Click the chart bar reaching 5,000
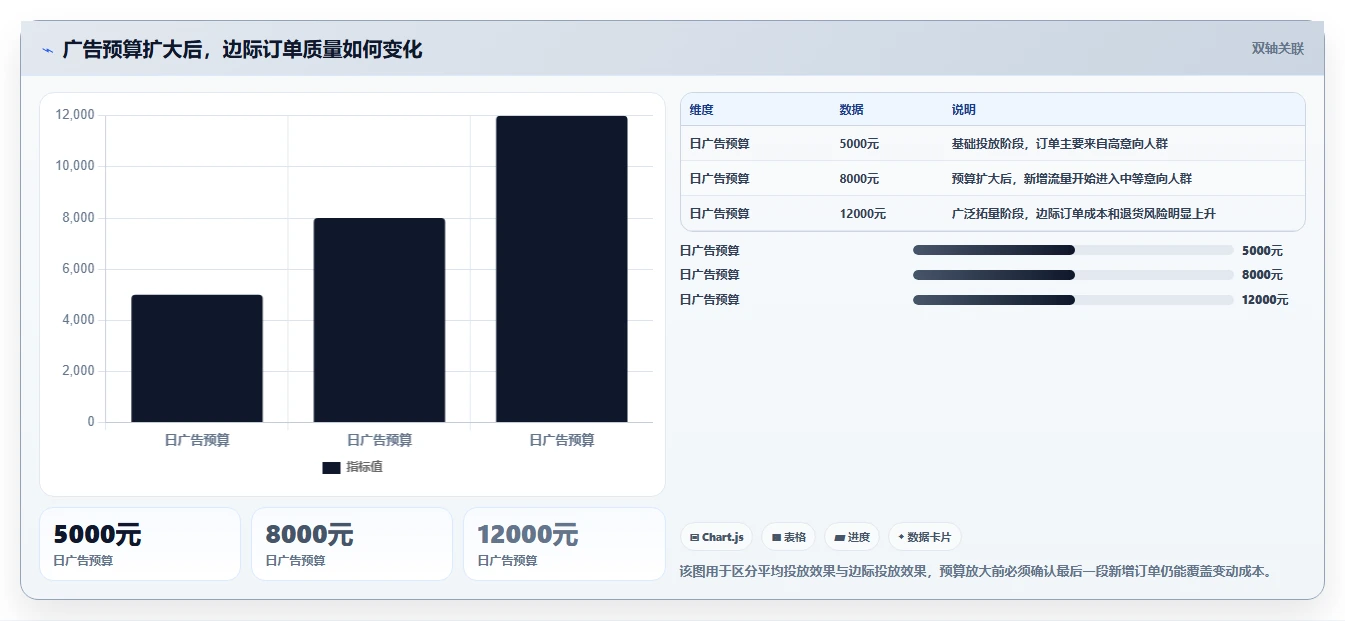The height and width of the screenshot is (621, 1345). pos(197,358)
